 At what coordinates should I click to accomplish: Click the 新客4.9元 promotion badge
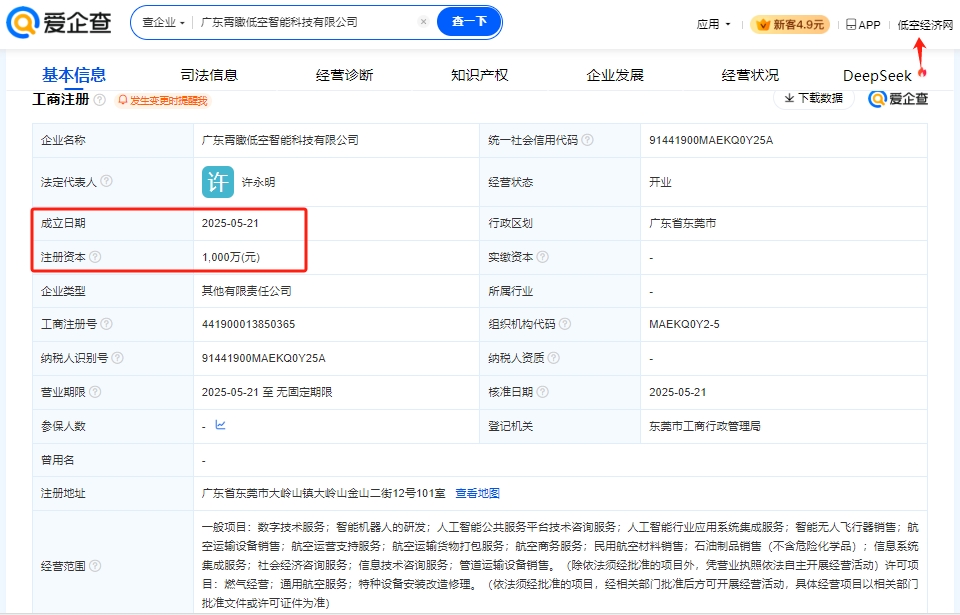789,25
